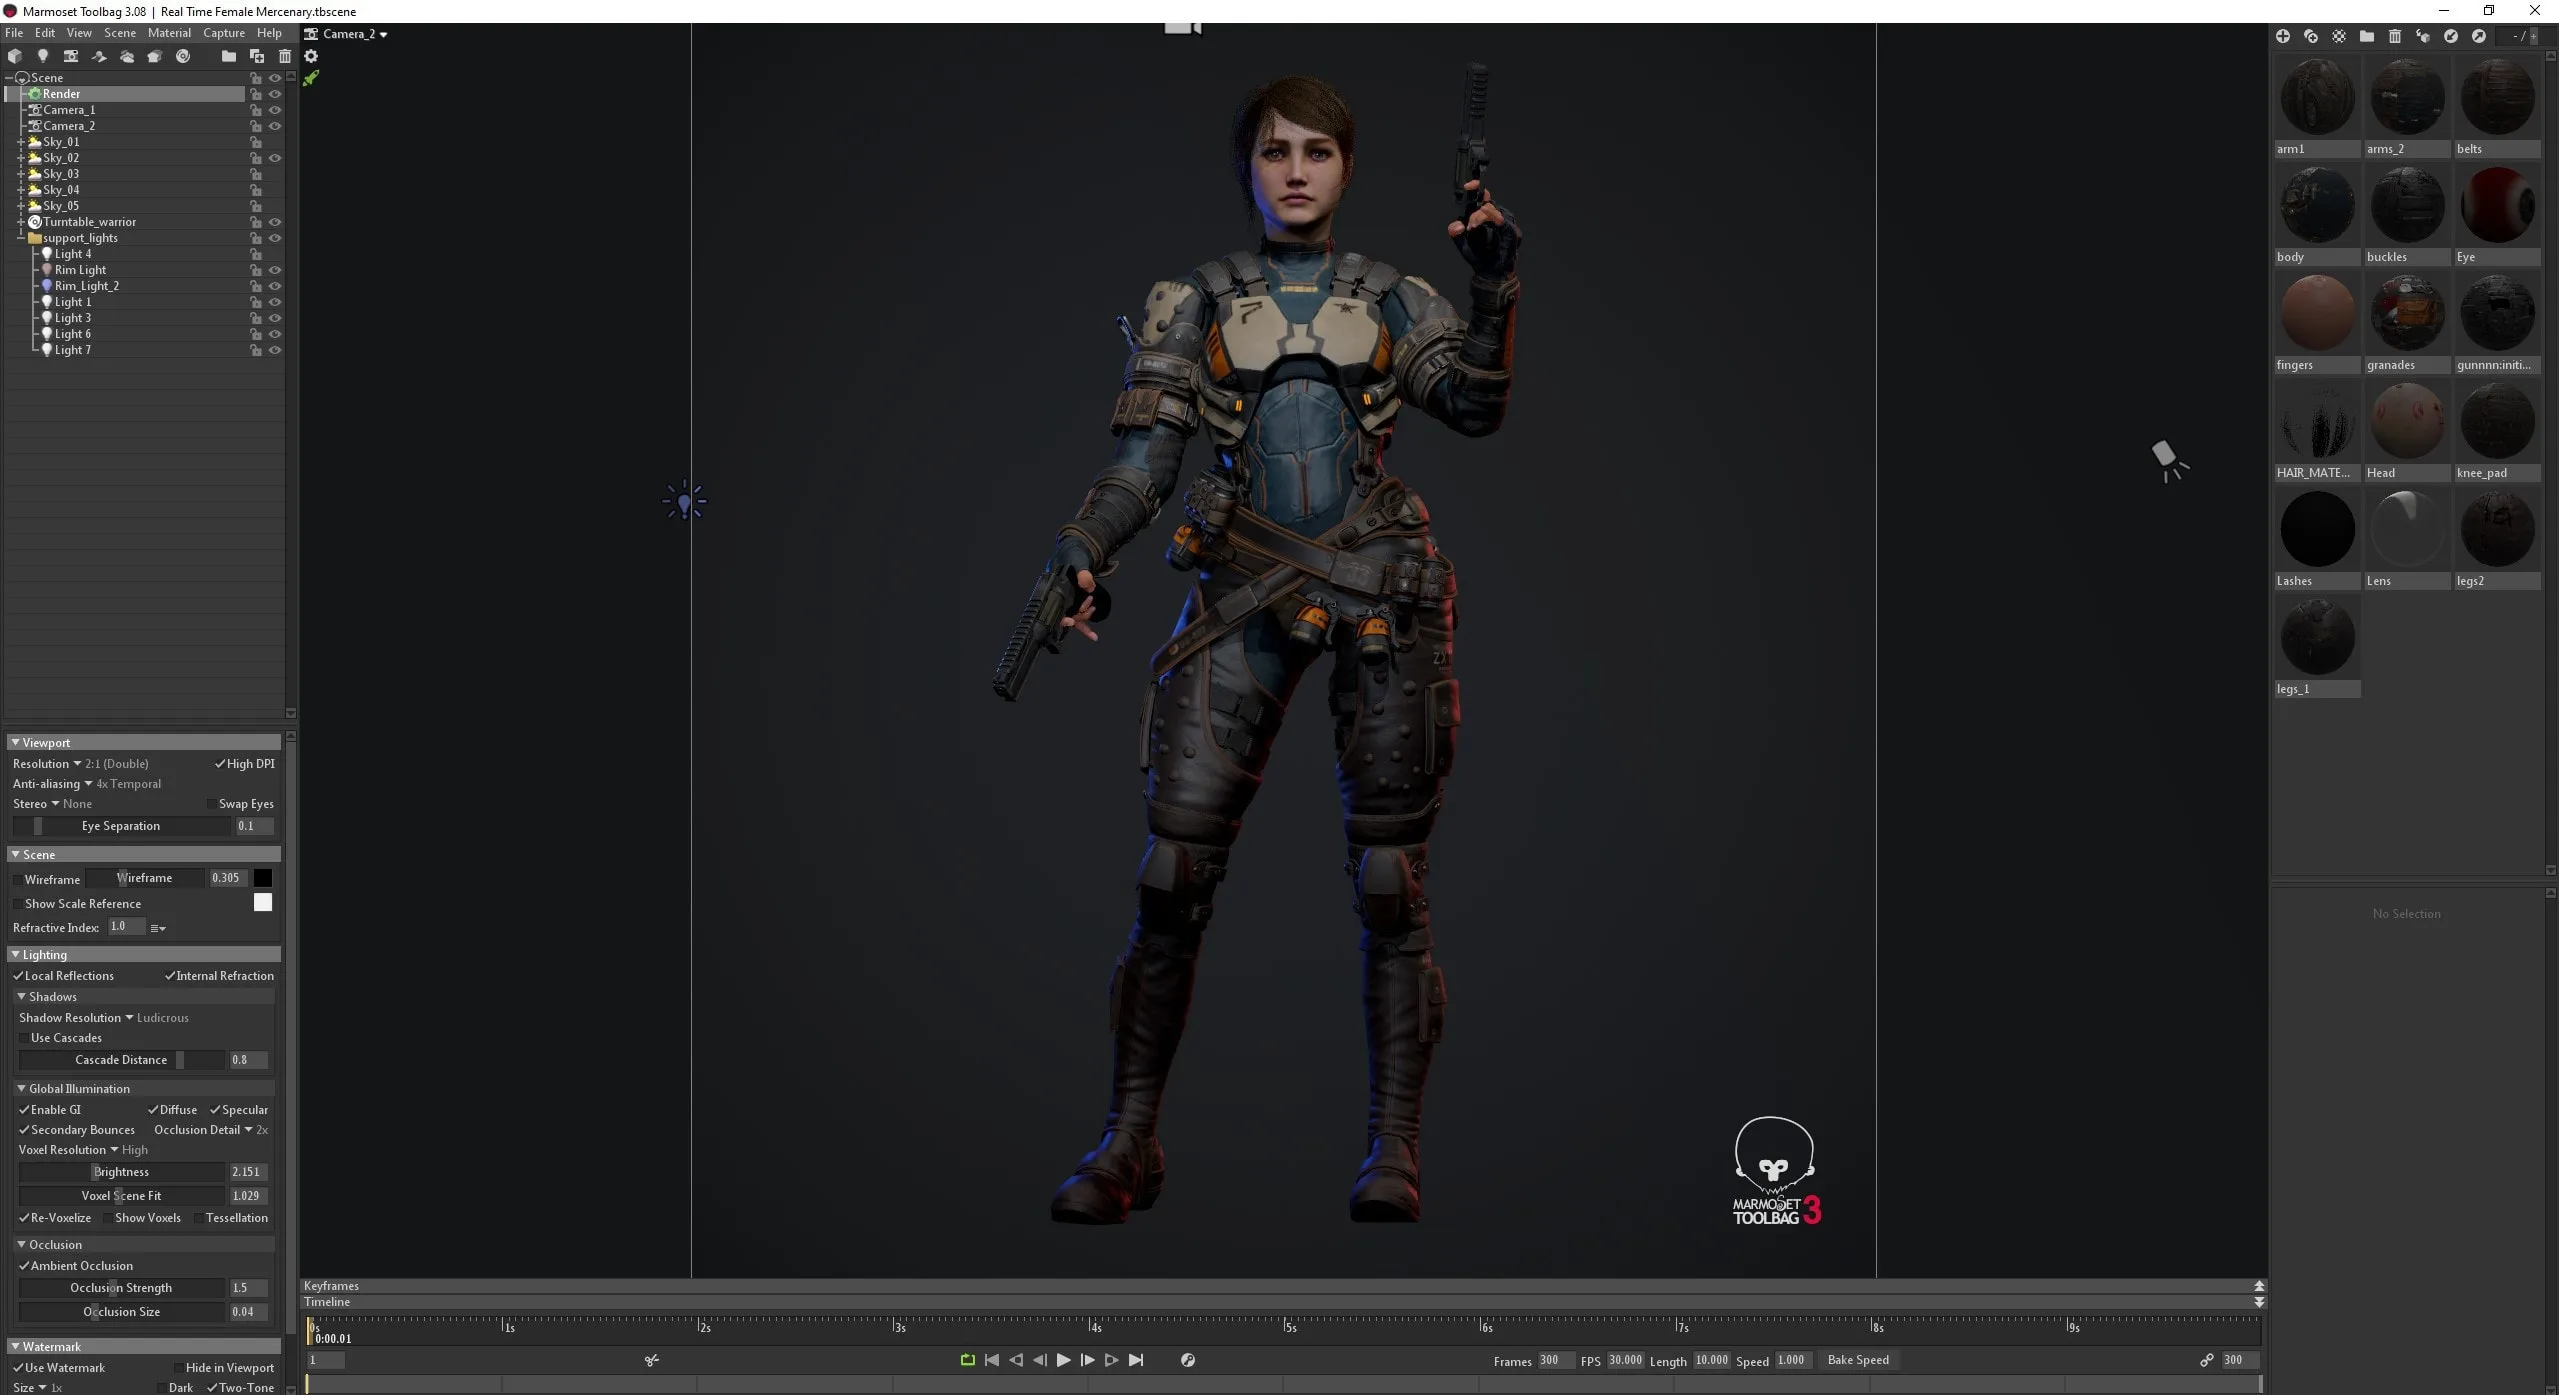This screenshot has height=1395, width=2559.
Task: Open the File menu
Action: [14, 33]
